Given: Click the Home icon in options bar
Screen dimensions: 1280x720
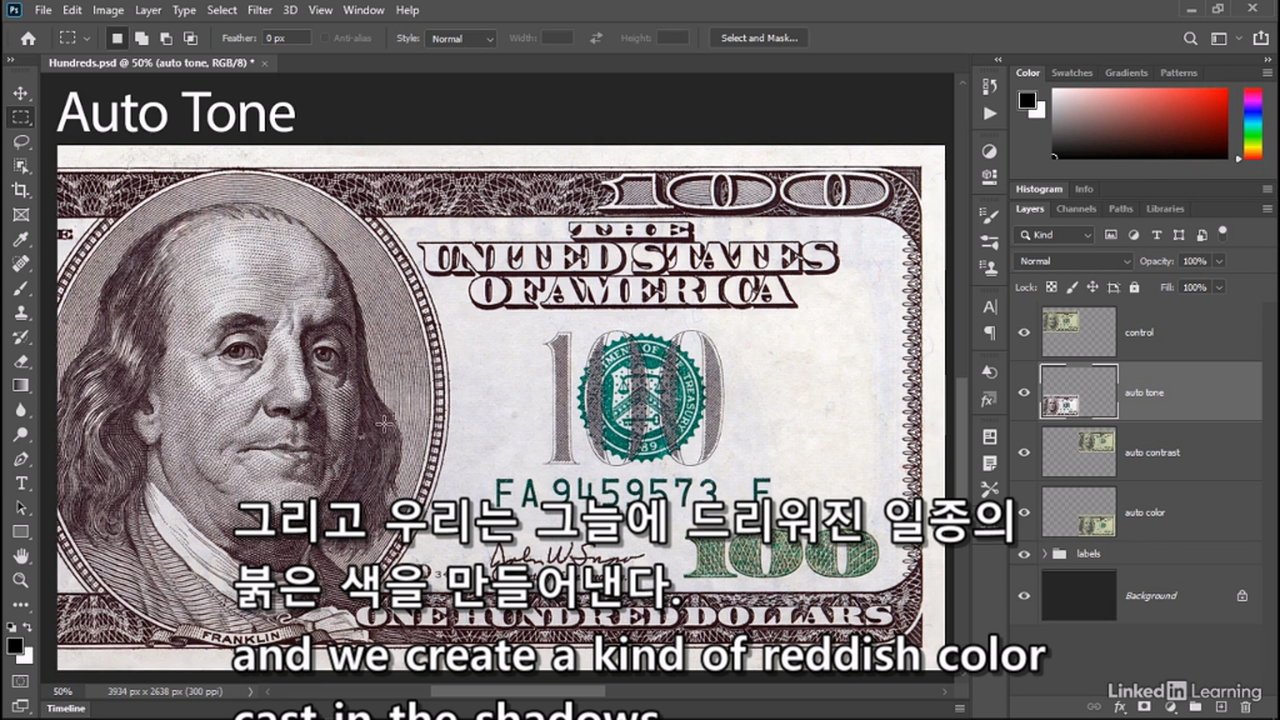Looking at the screenshot, I should point(28,38).
